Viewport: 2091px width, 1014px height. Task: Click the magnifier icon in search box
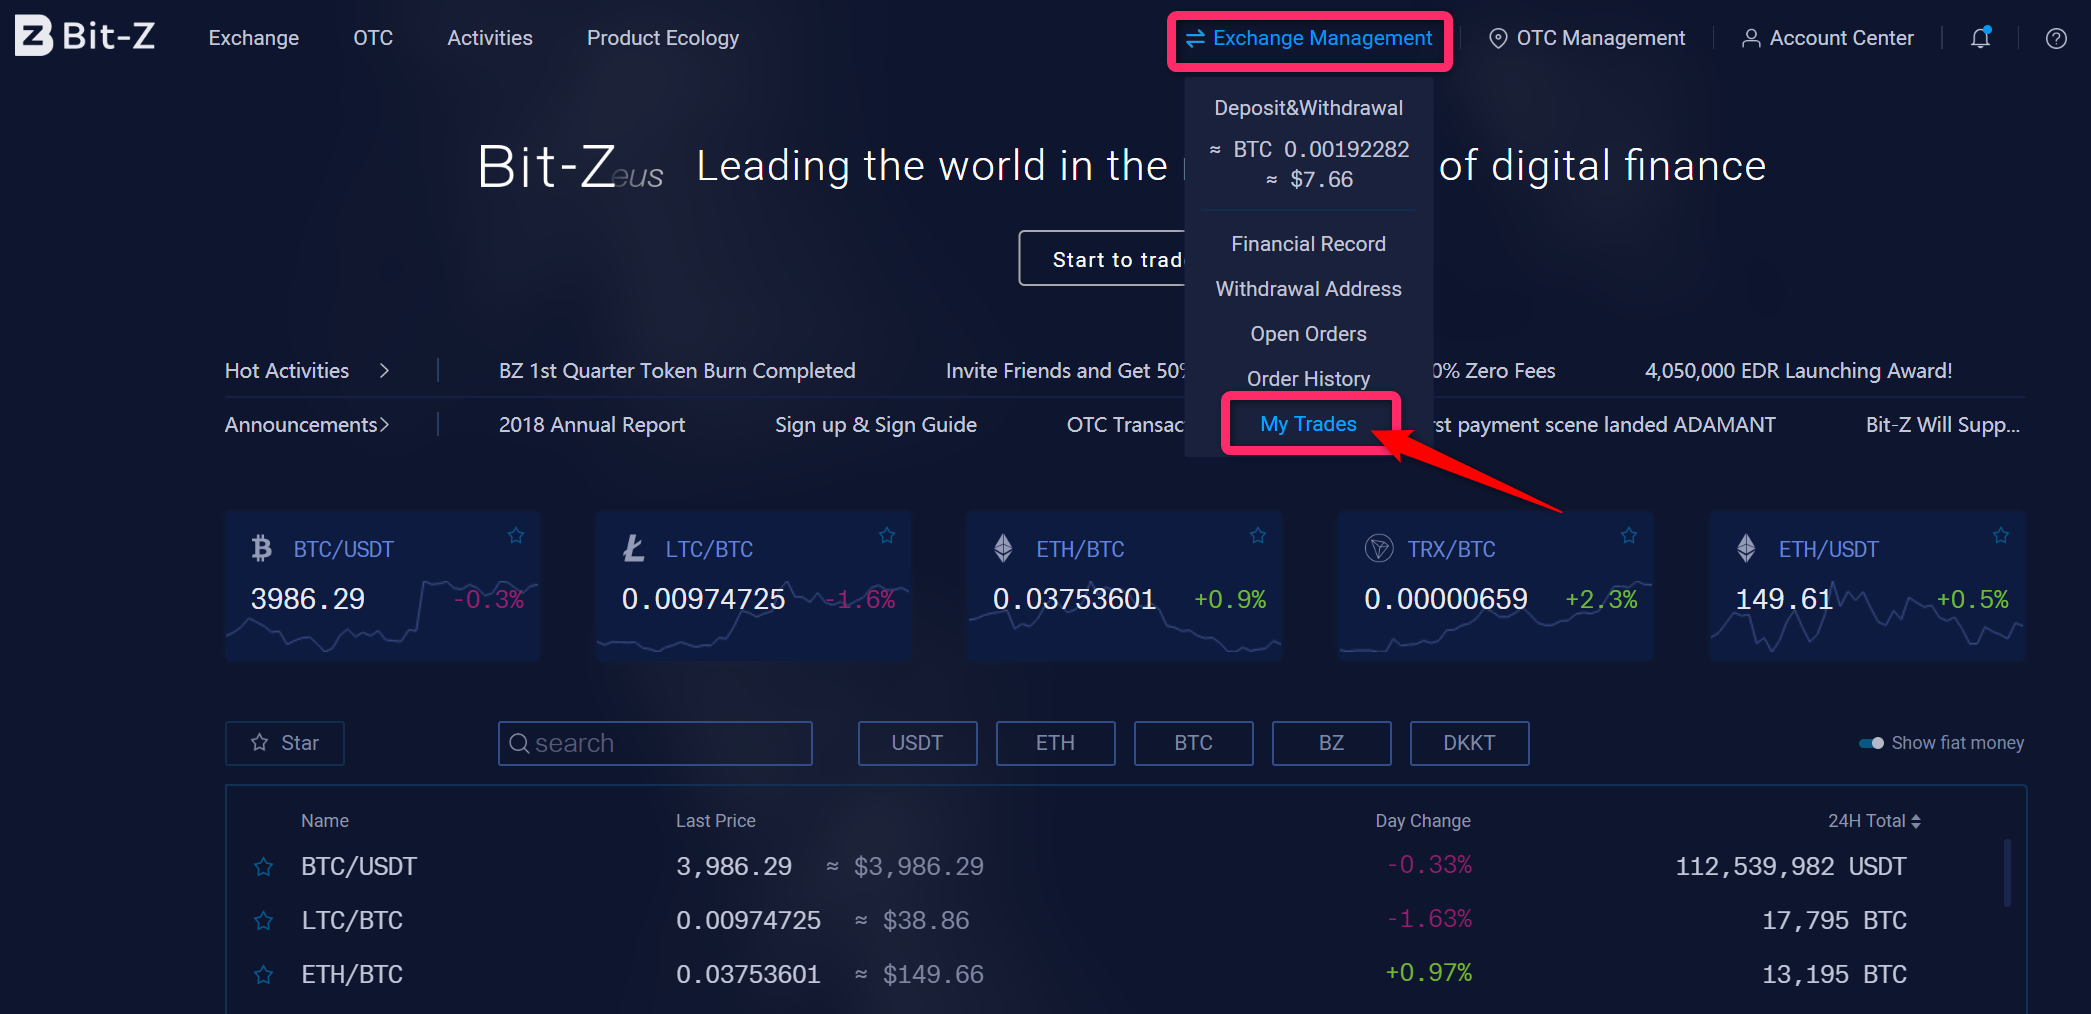(x=519, y=743)
